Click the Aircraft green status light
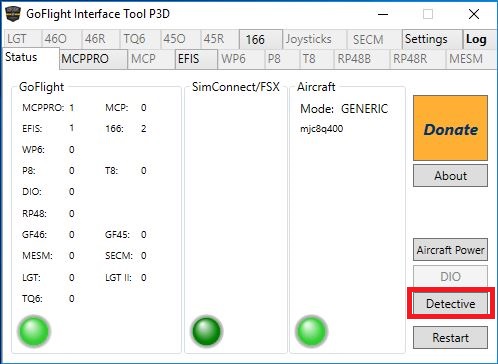Screen dimensions: 498x364 311,331
